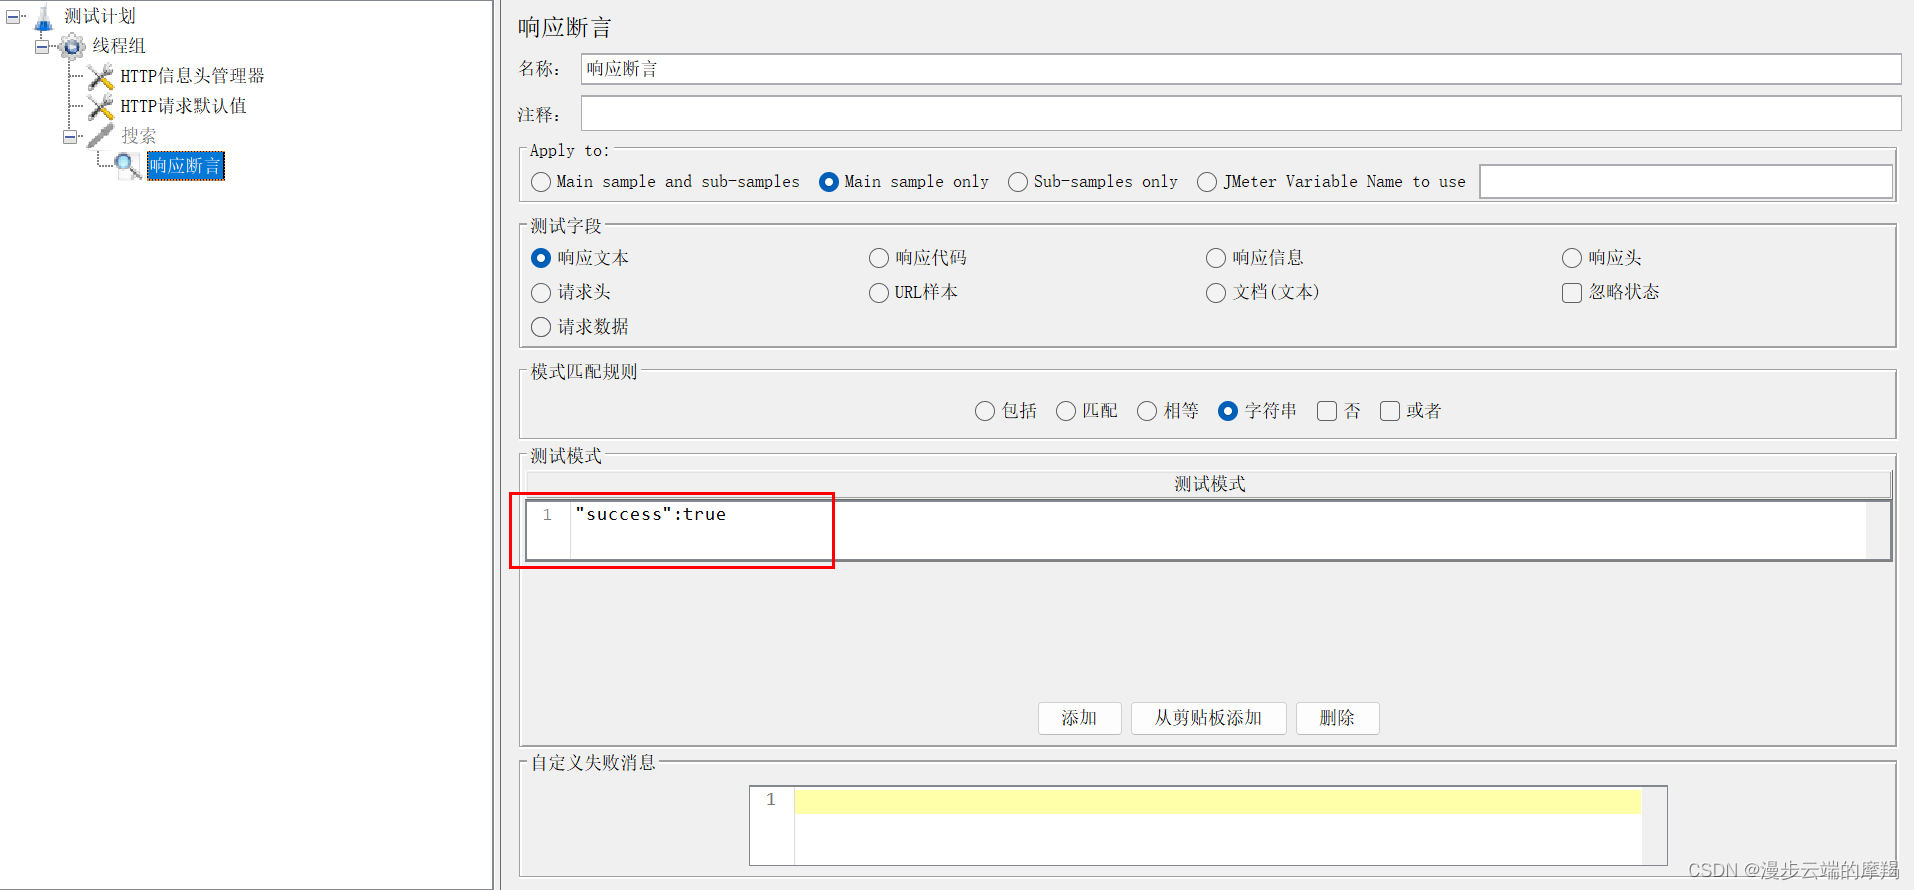1914x890 pixels.
Task: Collapse the 搜索 tree node
Action: pos(70,136)
